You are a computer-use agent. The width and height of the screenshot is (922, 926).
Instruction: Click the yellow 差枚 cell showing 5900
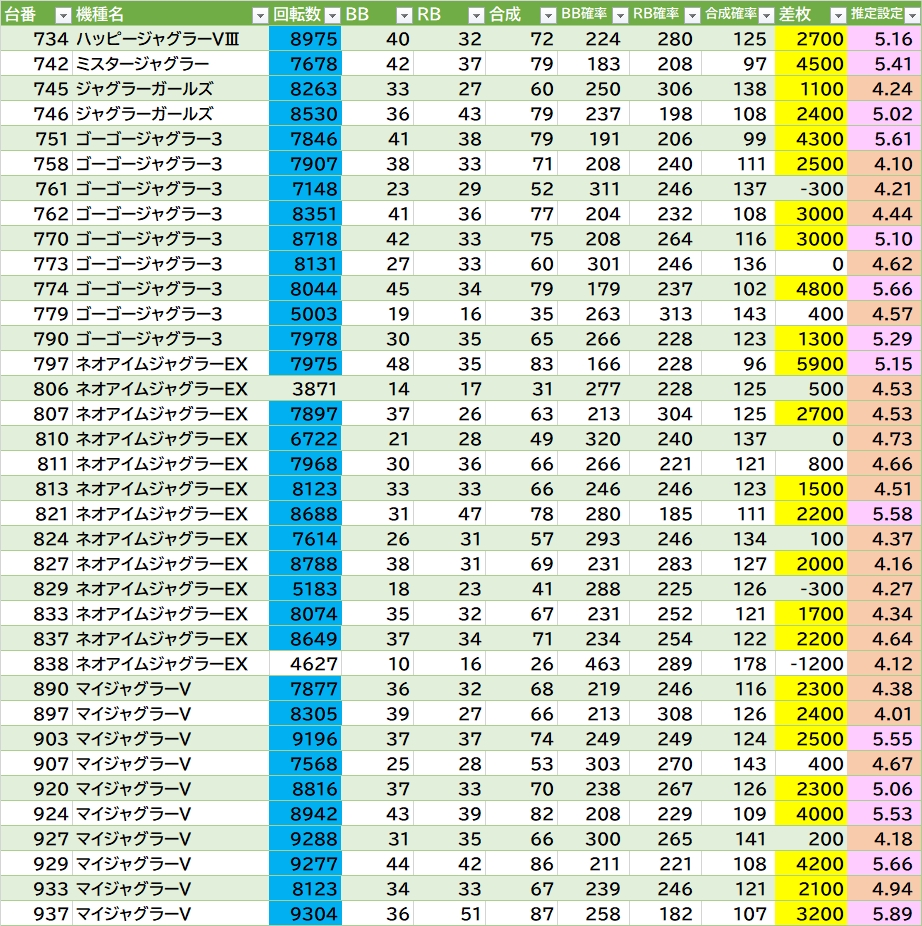[811, 364]
